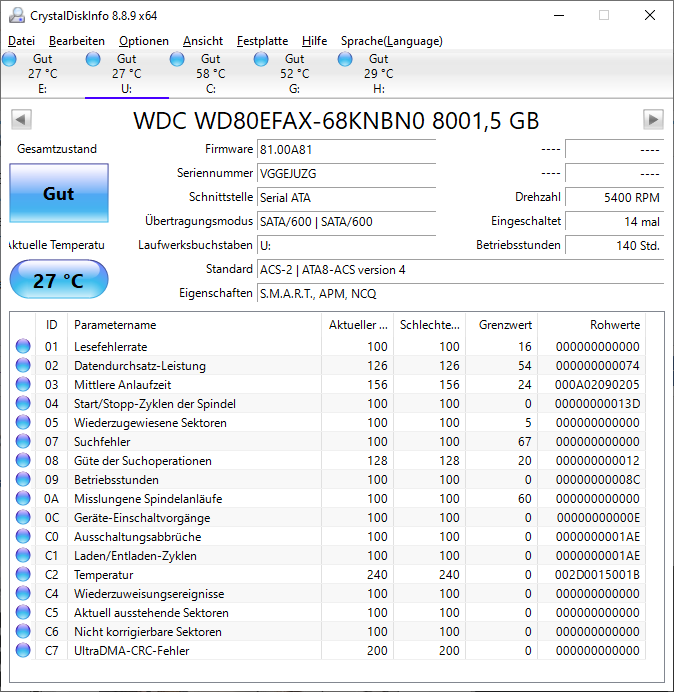
Task: Click status icon of Start/Stopp-Zyklen row
Action: 23,403
